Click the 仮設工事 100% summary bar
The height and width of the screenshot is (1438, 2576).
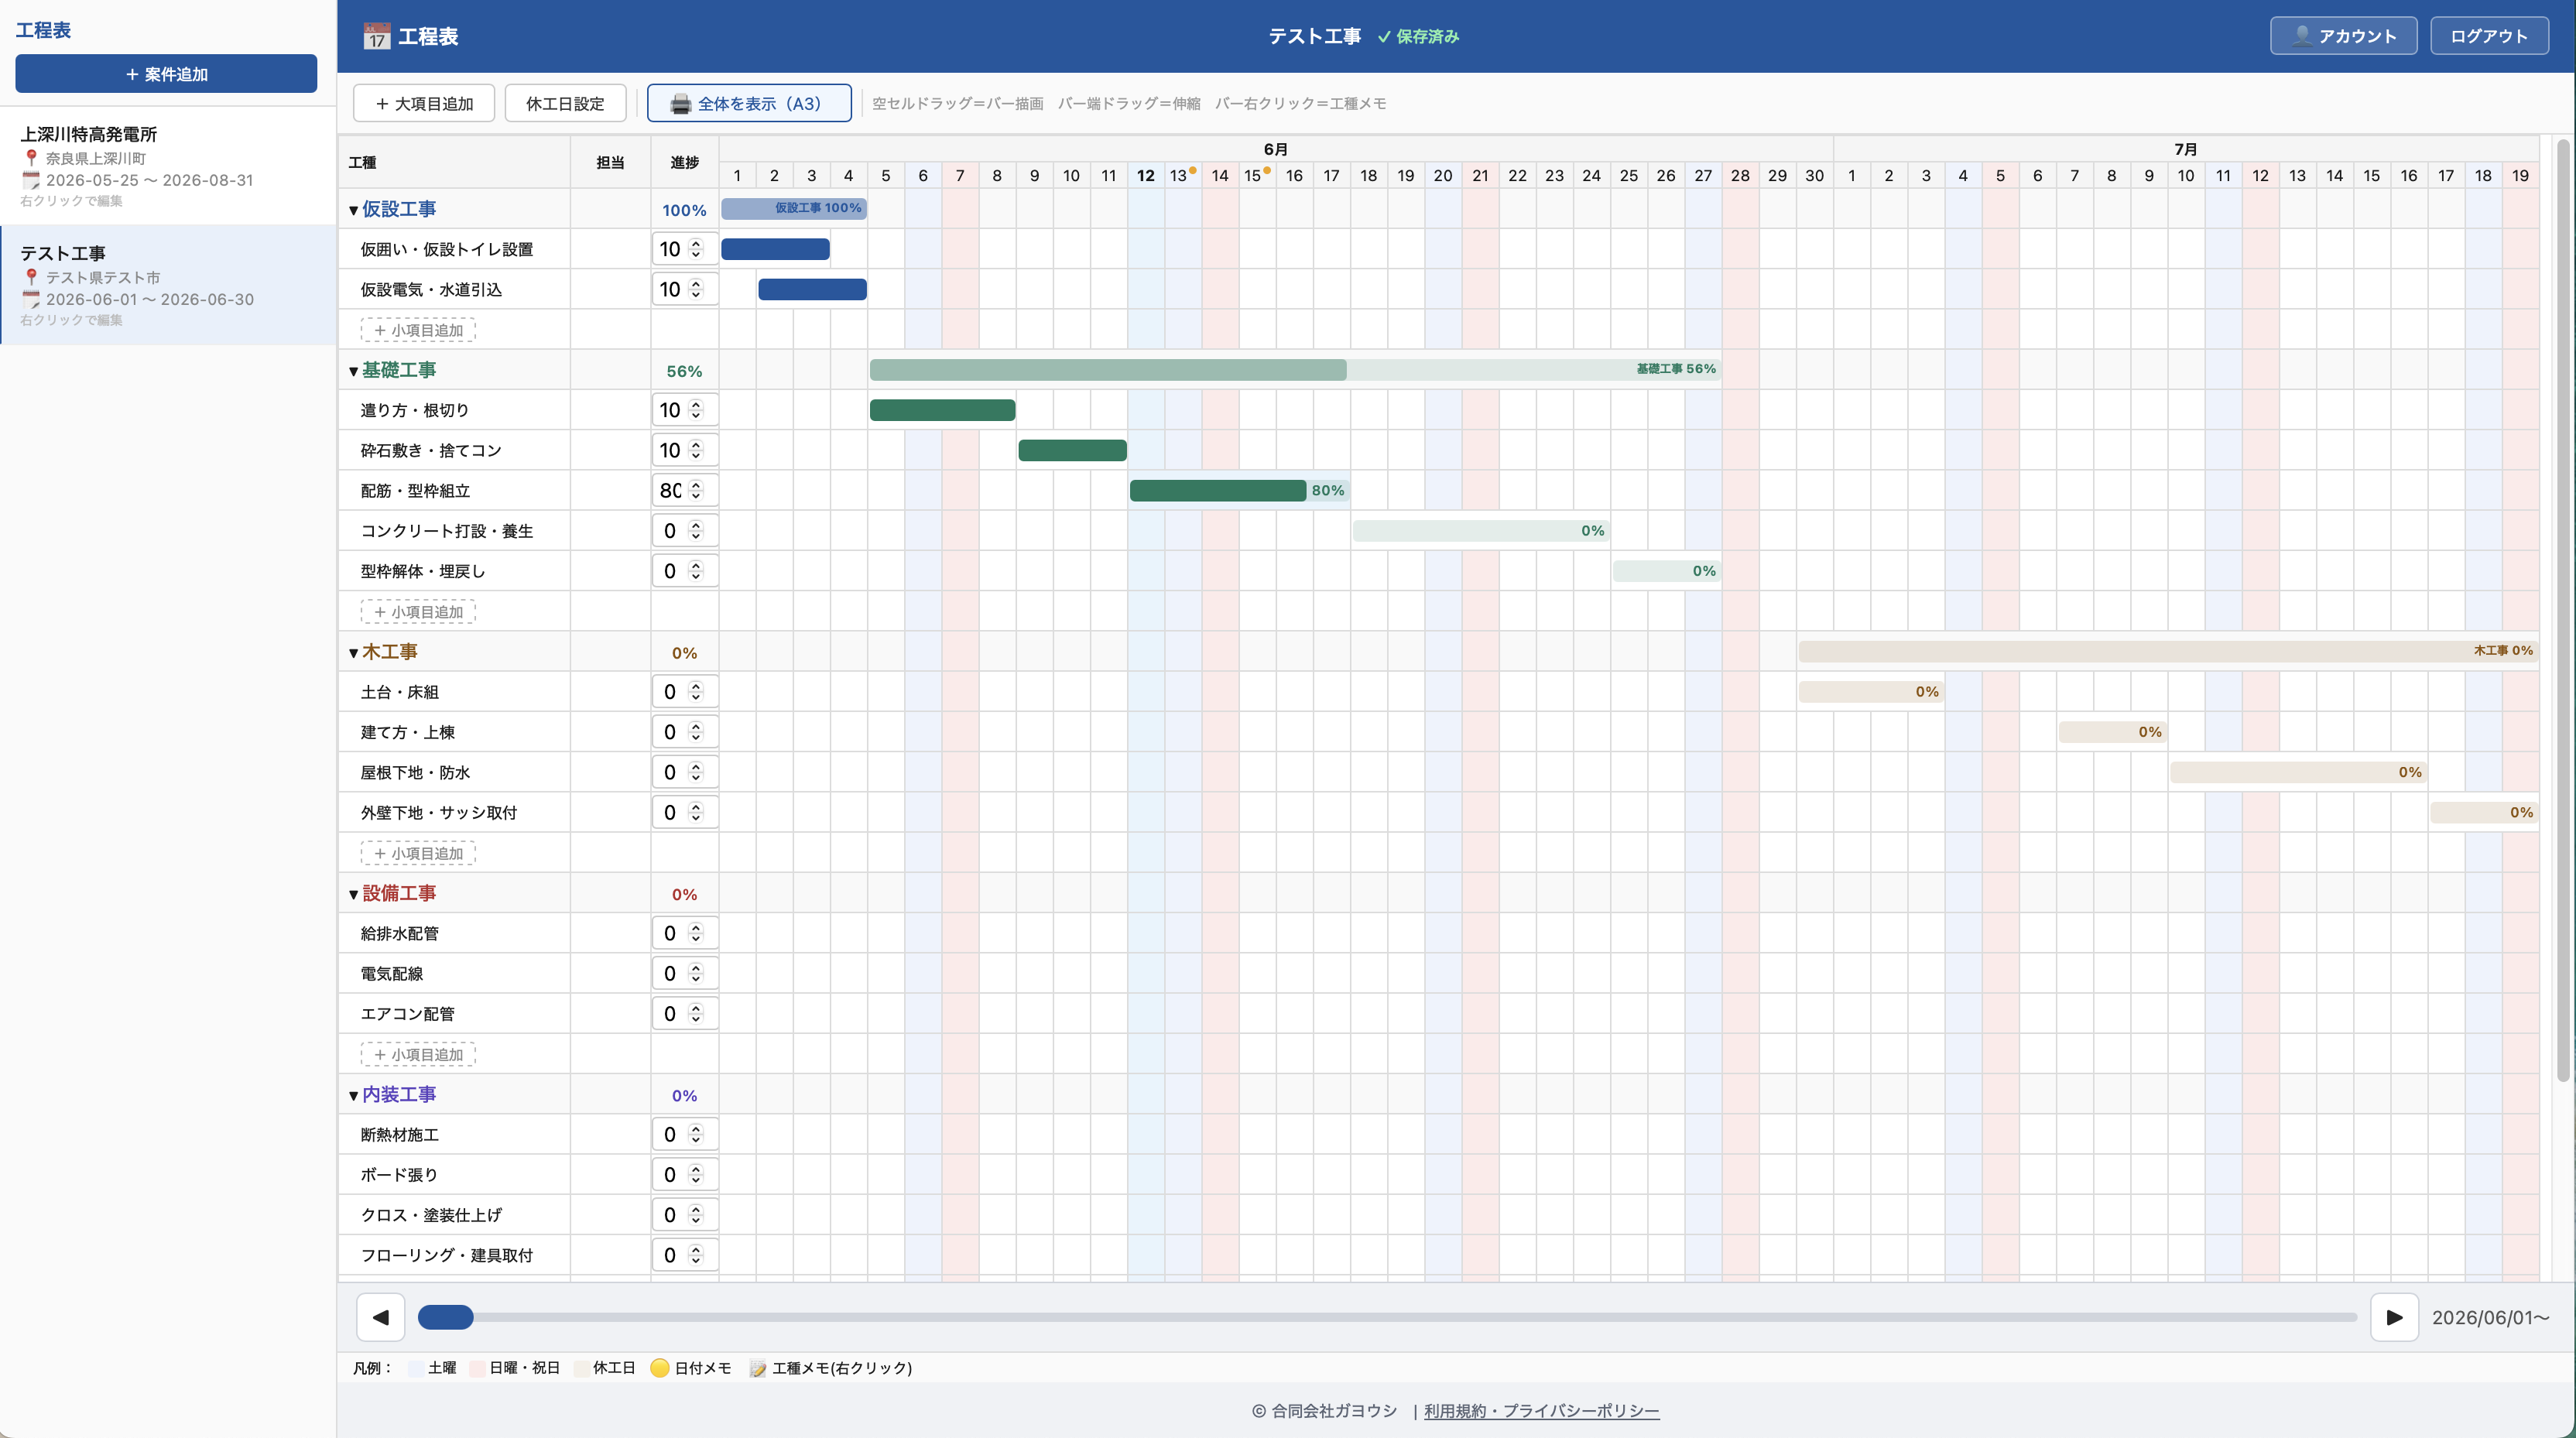tap(794, 208)
